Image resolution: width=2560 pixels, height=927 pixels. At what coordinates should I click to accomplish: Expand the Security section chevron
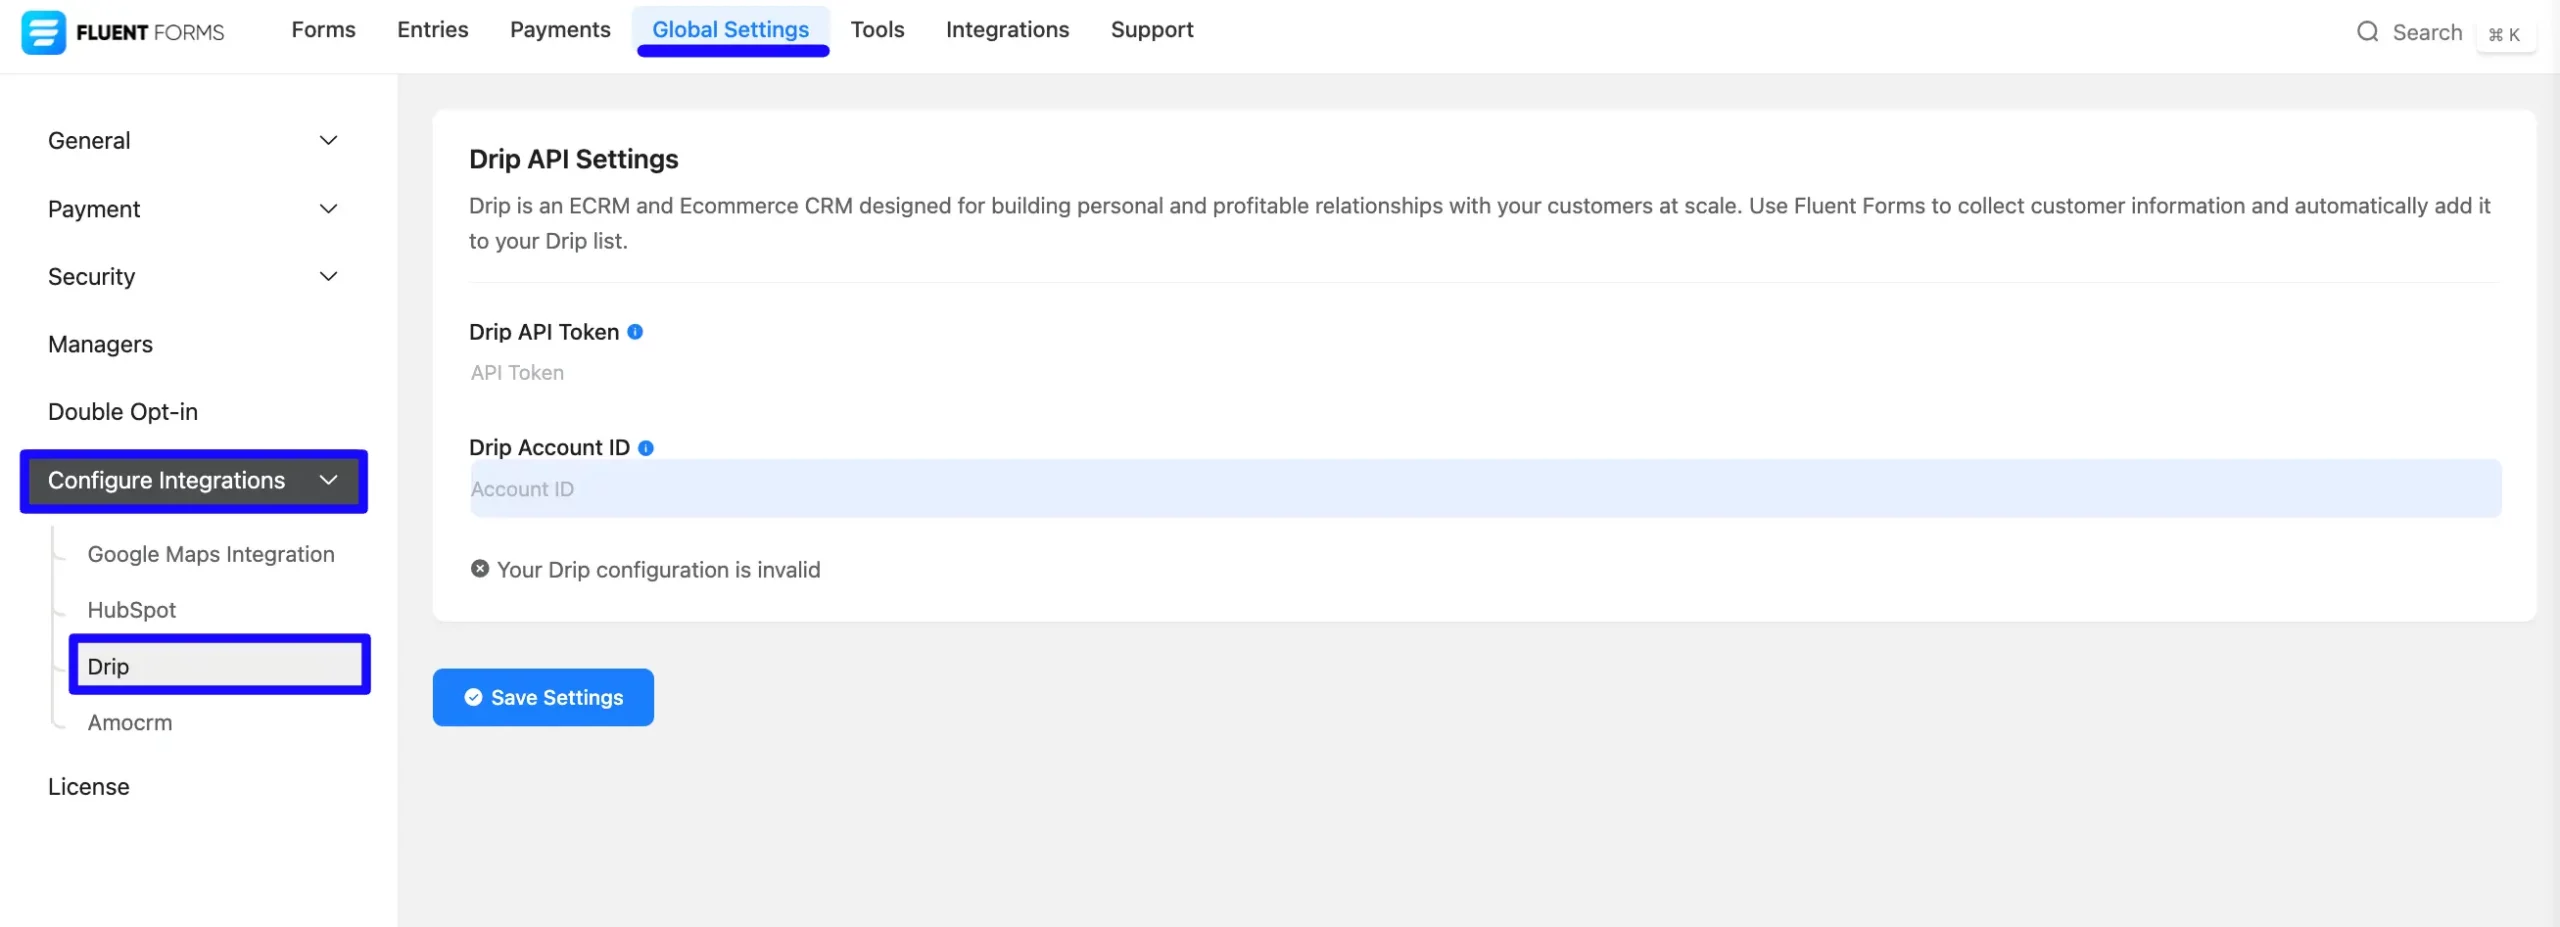328,276
